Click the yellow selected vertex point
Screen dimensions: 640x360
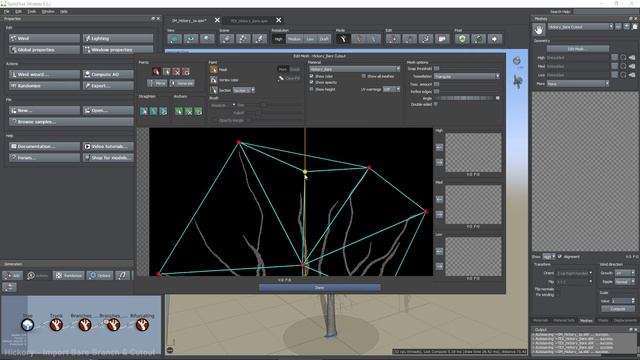(305, 172)
